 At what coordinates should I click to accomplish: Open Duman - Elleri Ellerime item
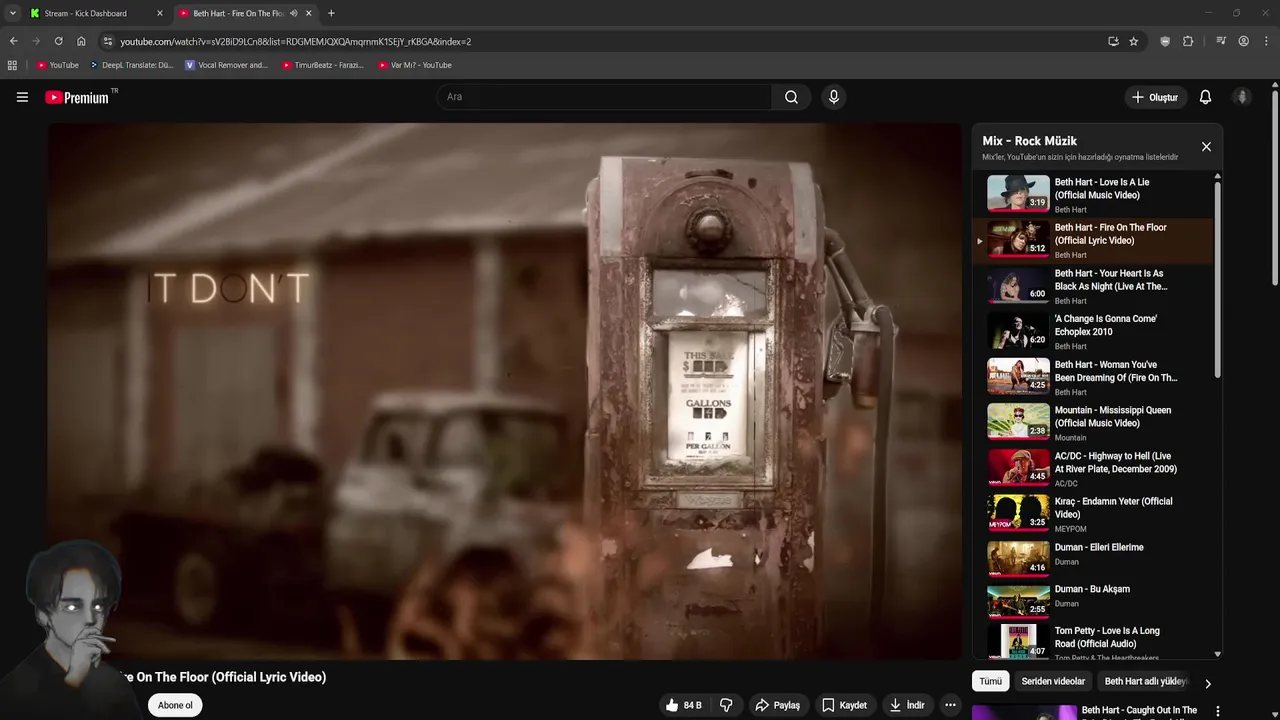point(1095,558)
